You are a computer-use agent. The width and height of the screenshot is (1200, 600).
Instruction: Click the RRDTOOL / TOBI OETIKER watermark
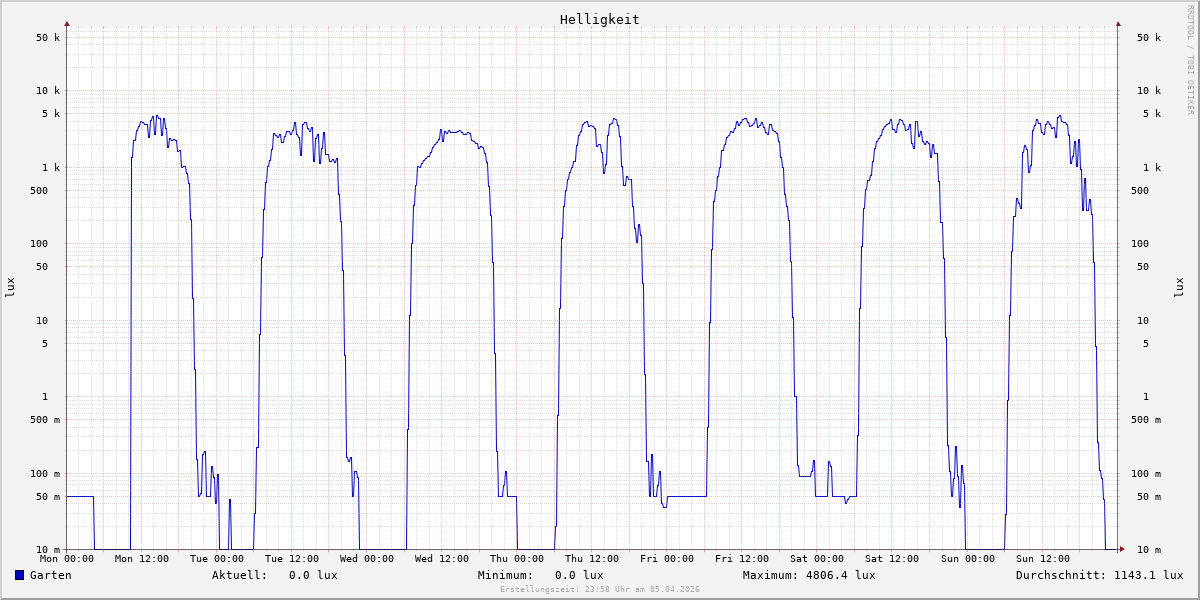[x=1190, y=59]
